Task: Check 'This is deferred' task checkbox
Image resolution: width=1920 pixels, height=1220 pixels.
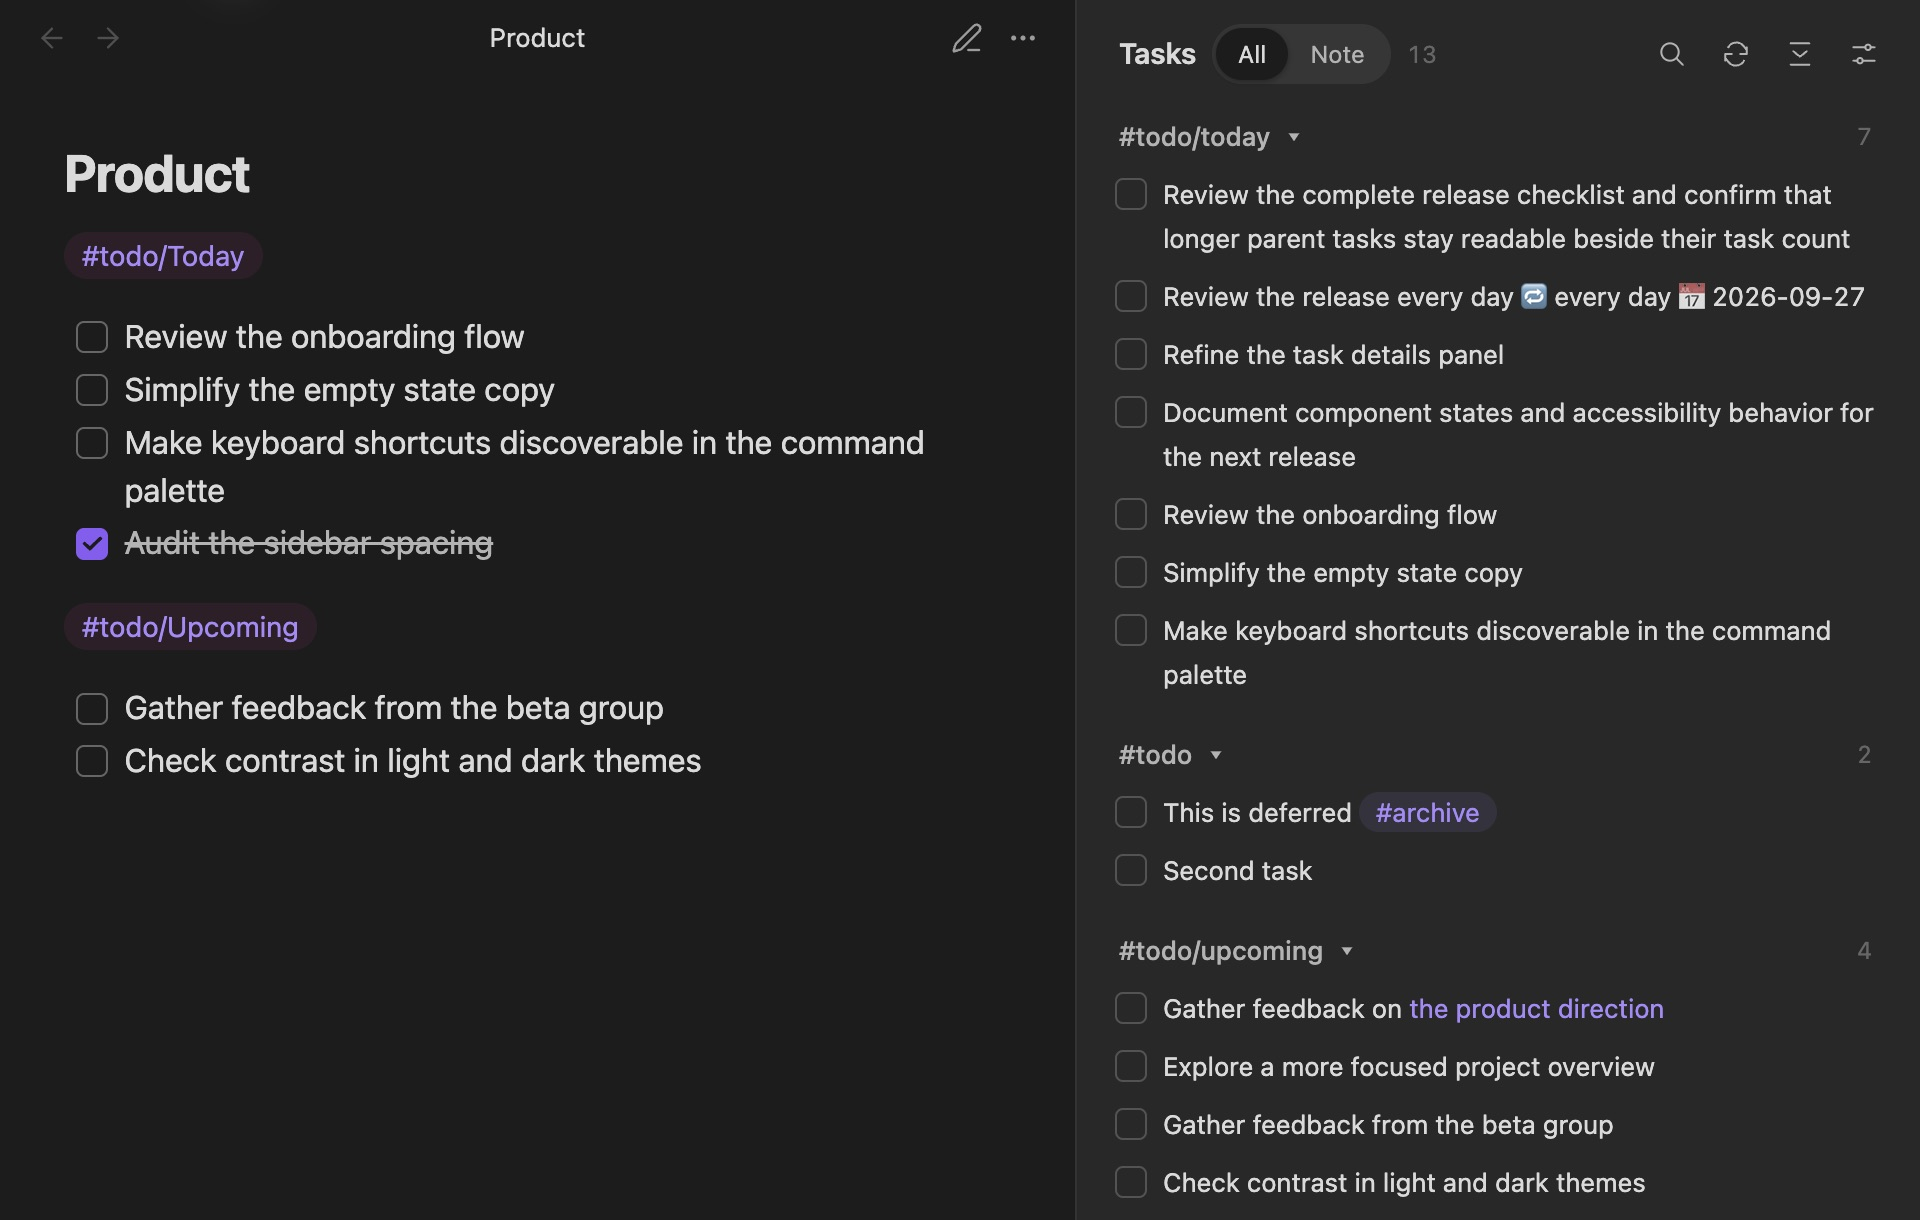Action: pos(1131,812)
